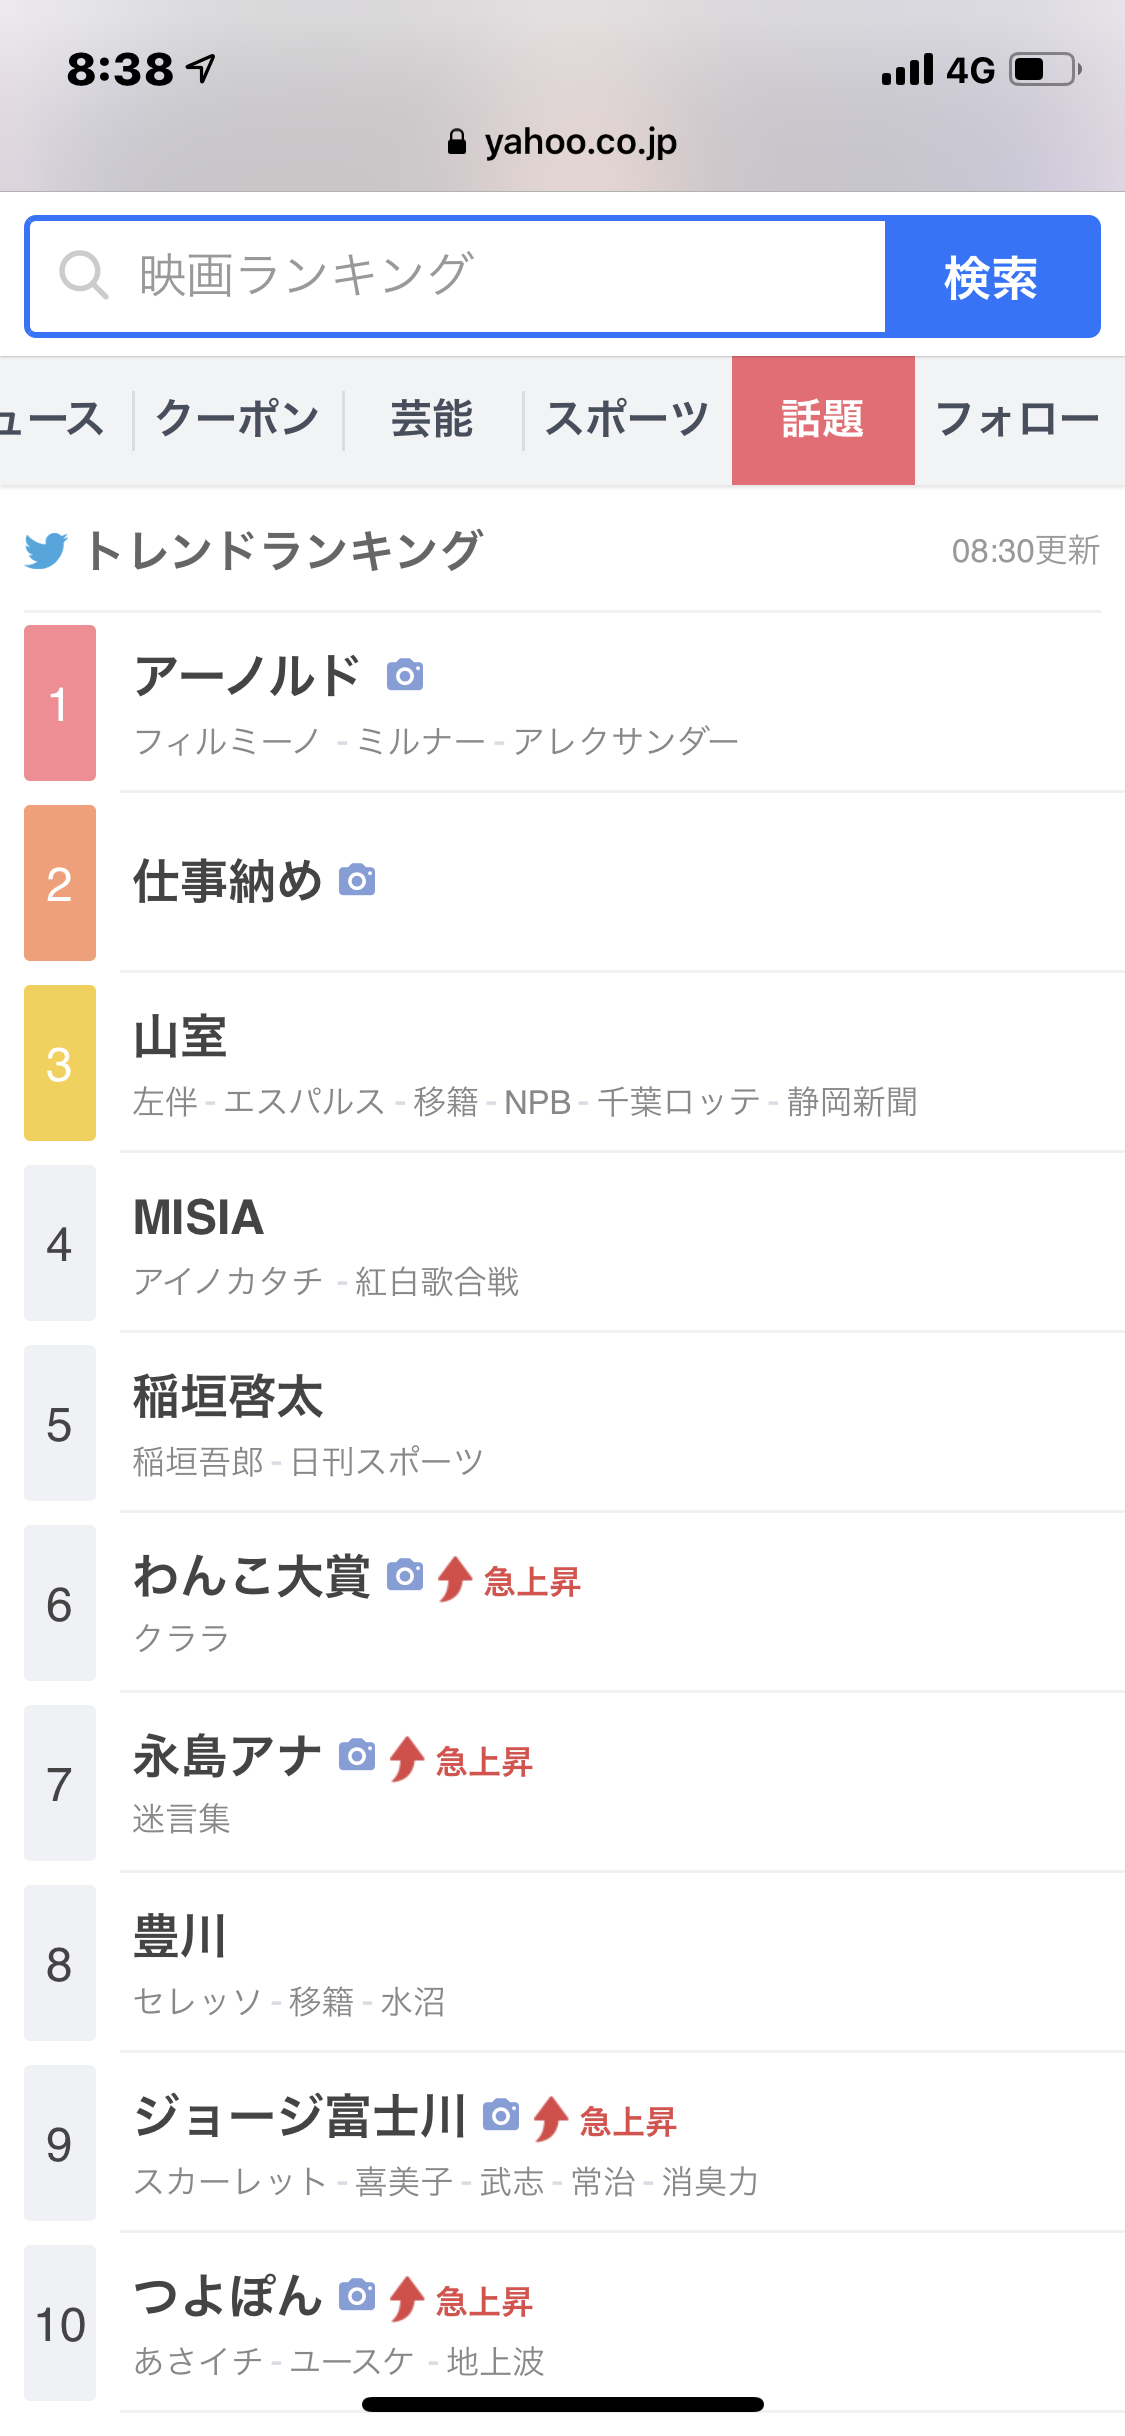The image size is (1125, 2436).
Task: Tap the camera icon beside ジョージ富士川
Action: click(x=501, y=2116)
